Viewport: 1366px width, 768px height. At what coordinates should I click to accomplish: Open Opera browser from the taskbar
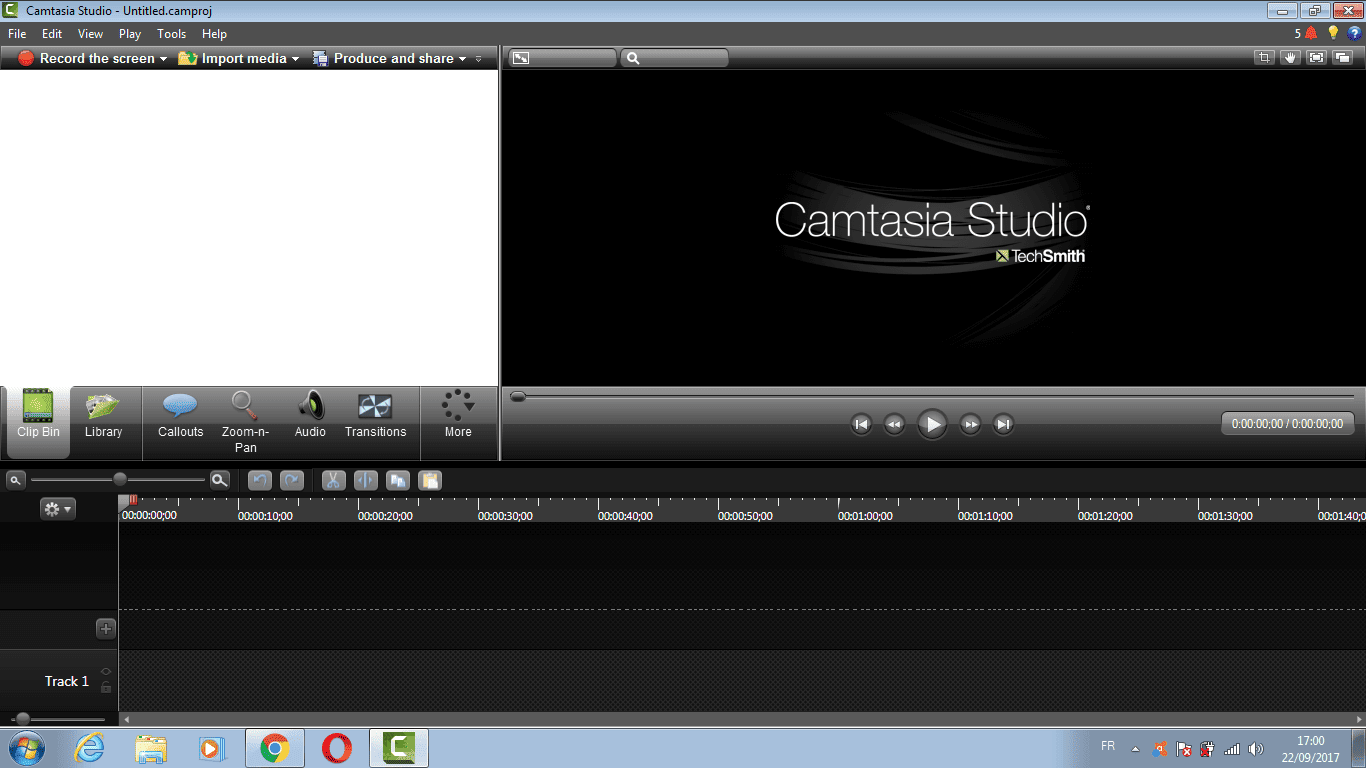pos(337,748)
